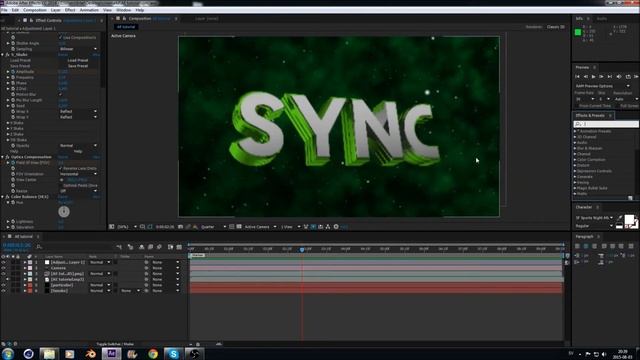Open blending mode dropdown for Adjustment Layer 1

pyautogui.click(x=100, y=262)
